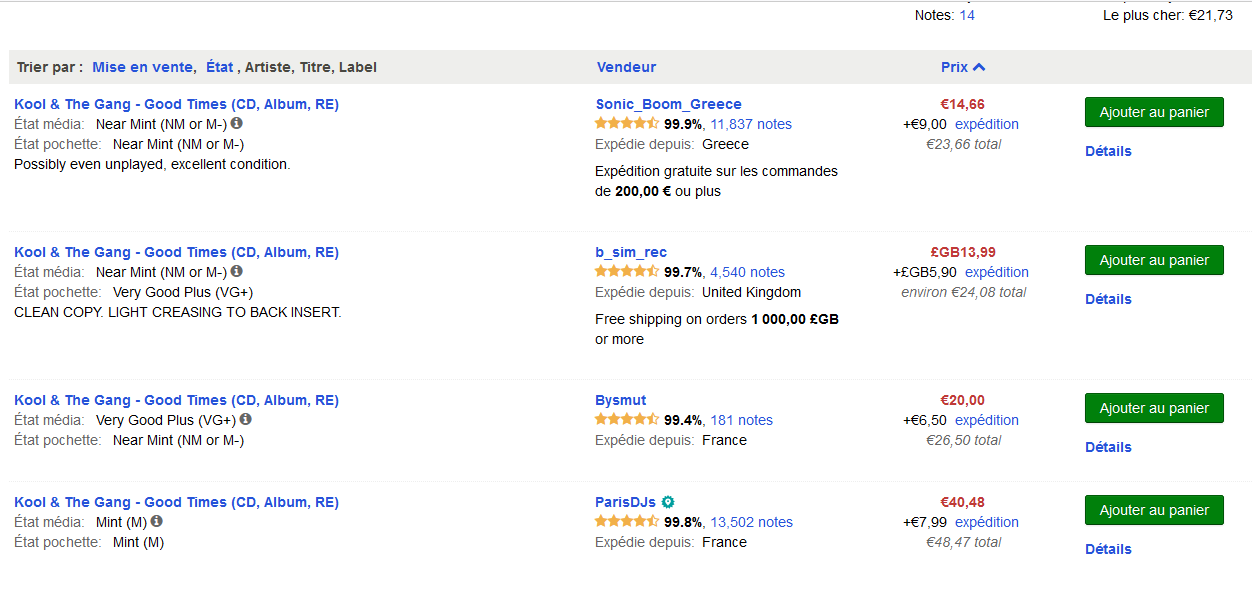This screenshot has height=593, width=1252.
Task: Sort listings by État
Action: pos(219,67)
